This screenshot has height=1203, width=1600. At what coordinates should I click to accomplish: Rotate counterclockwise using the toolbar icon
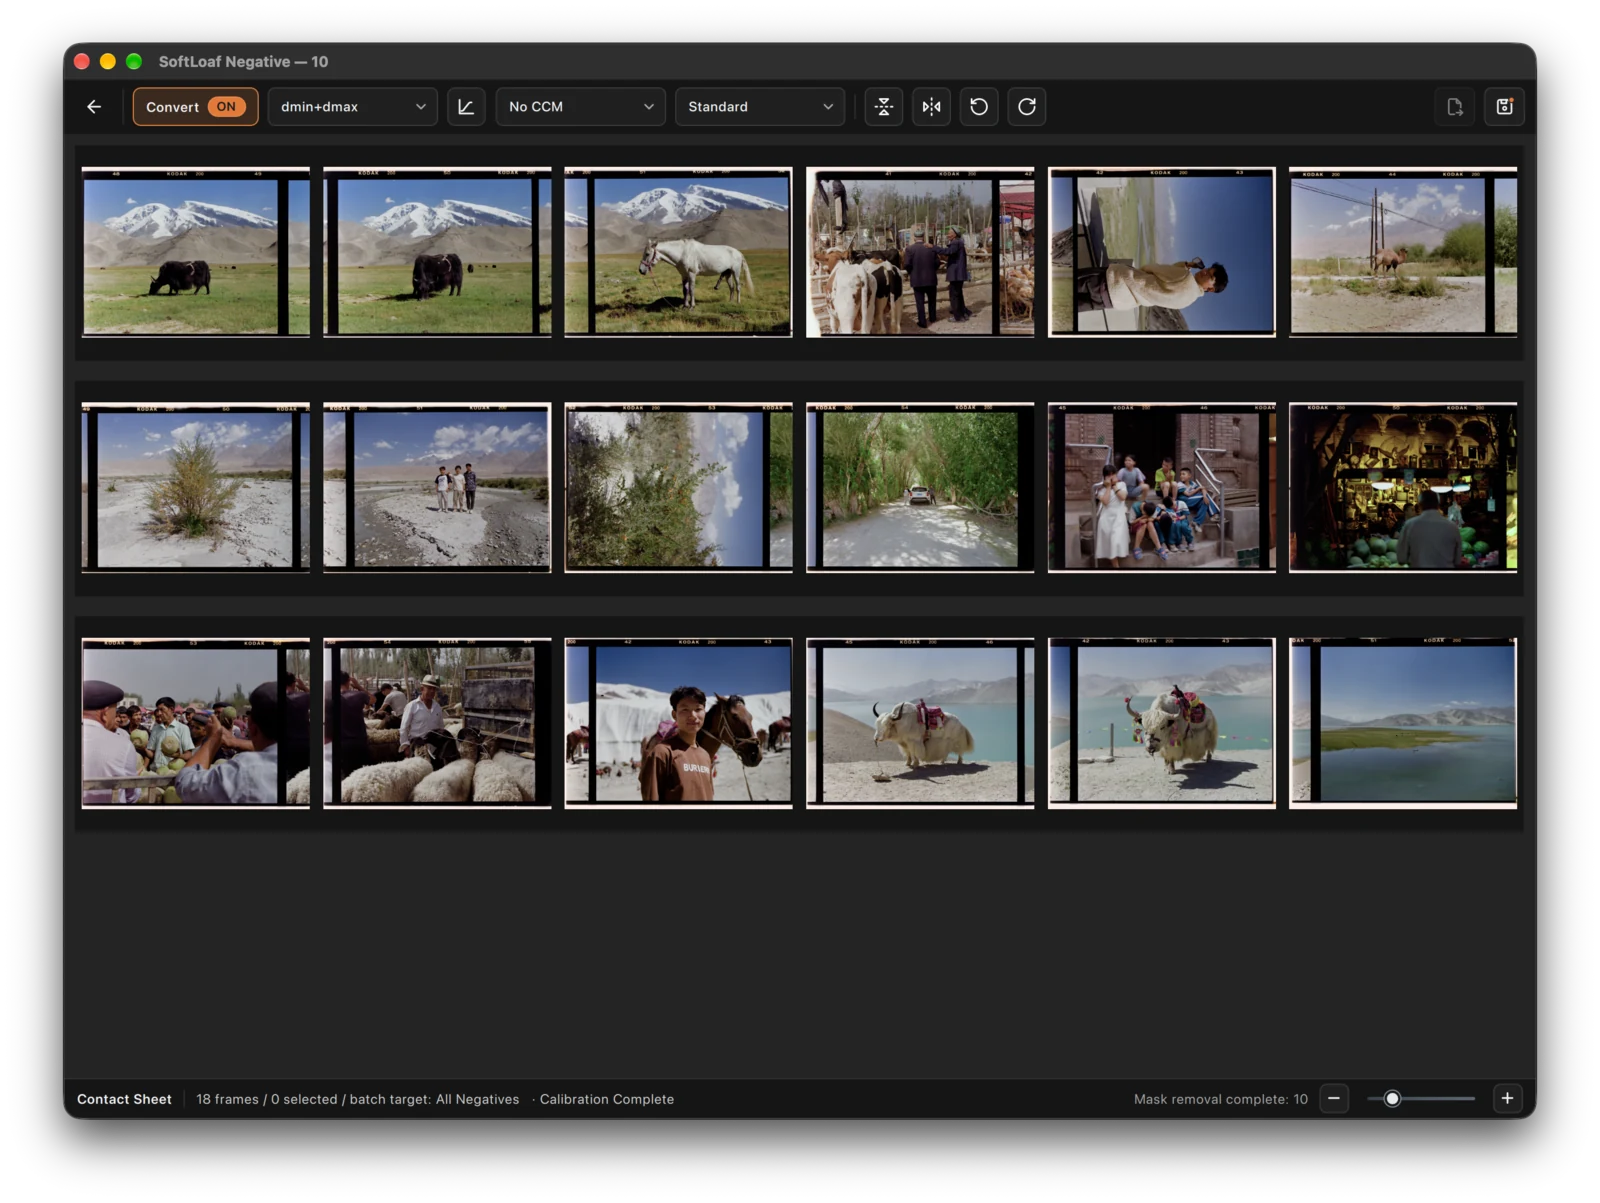[979, 107]
